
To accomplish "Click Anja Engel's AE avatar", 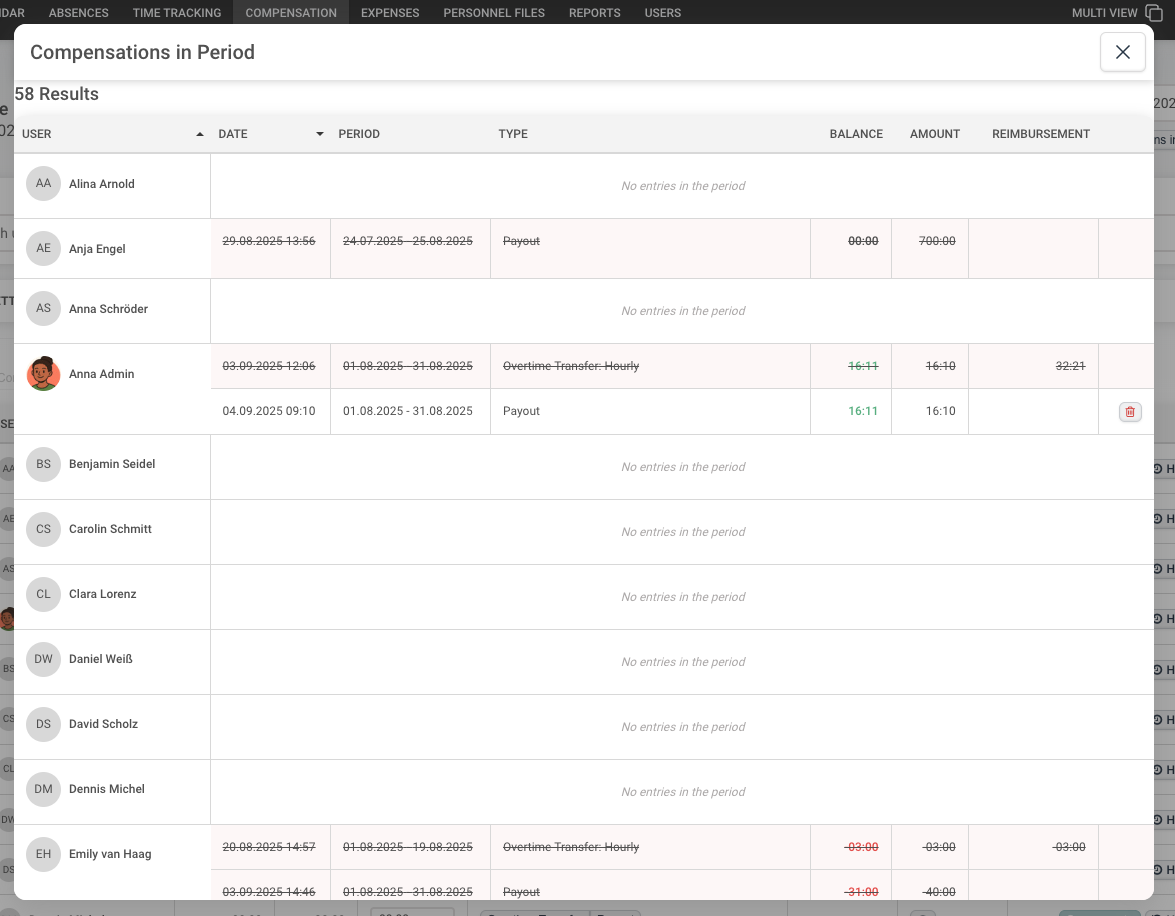I will (x=43, y=249).
